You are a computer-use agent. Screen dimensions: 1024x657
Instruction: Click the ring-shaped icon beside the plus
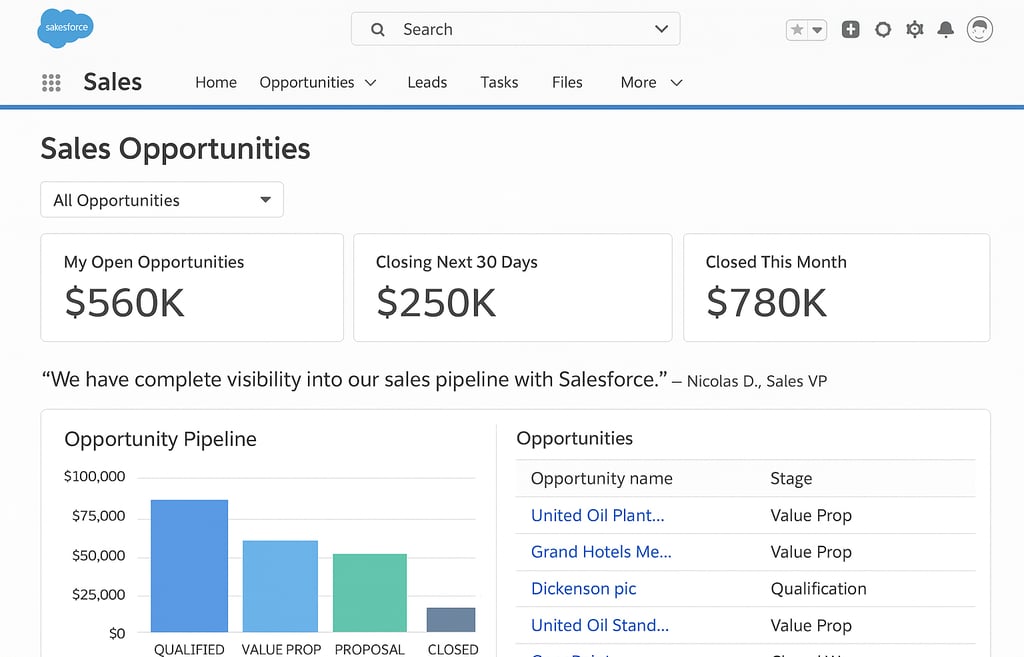(x=882, y=30)
